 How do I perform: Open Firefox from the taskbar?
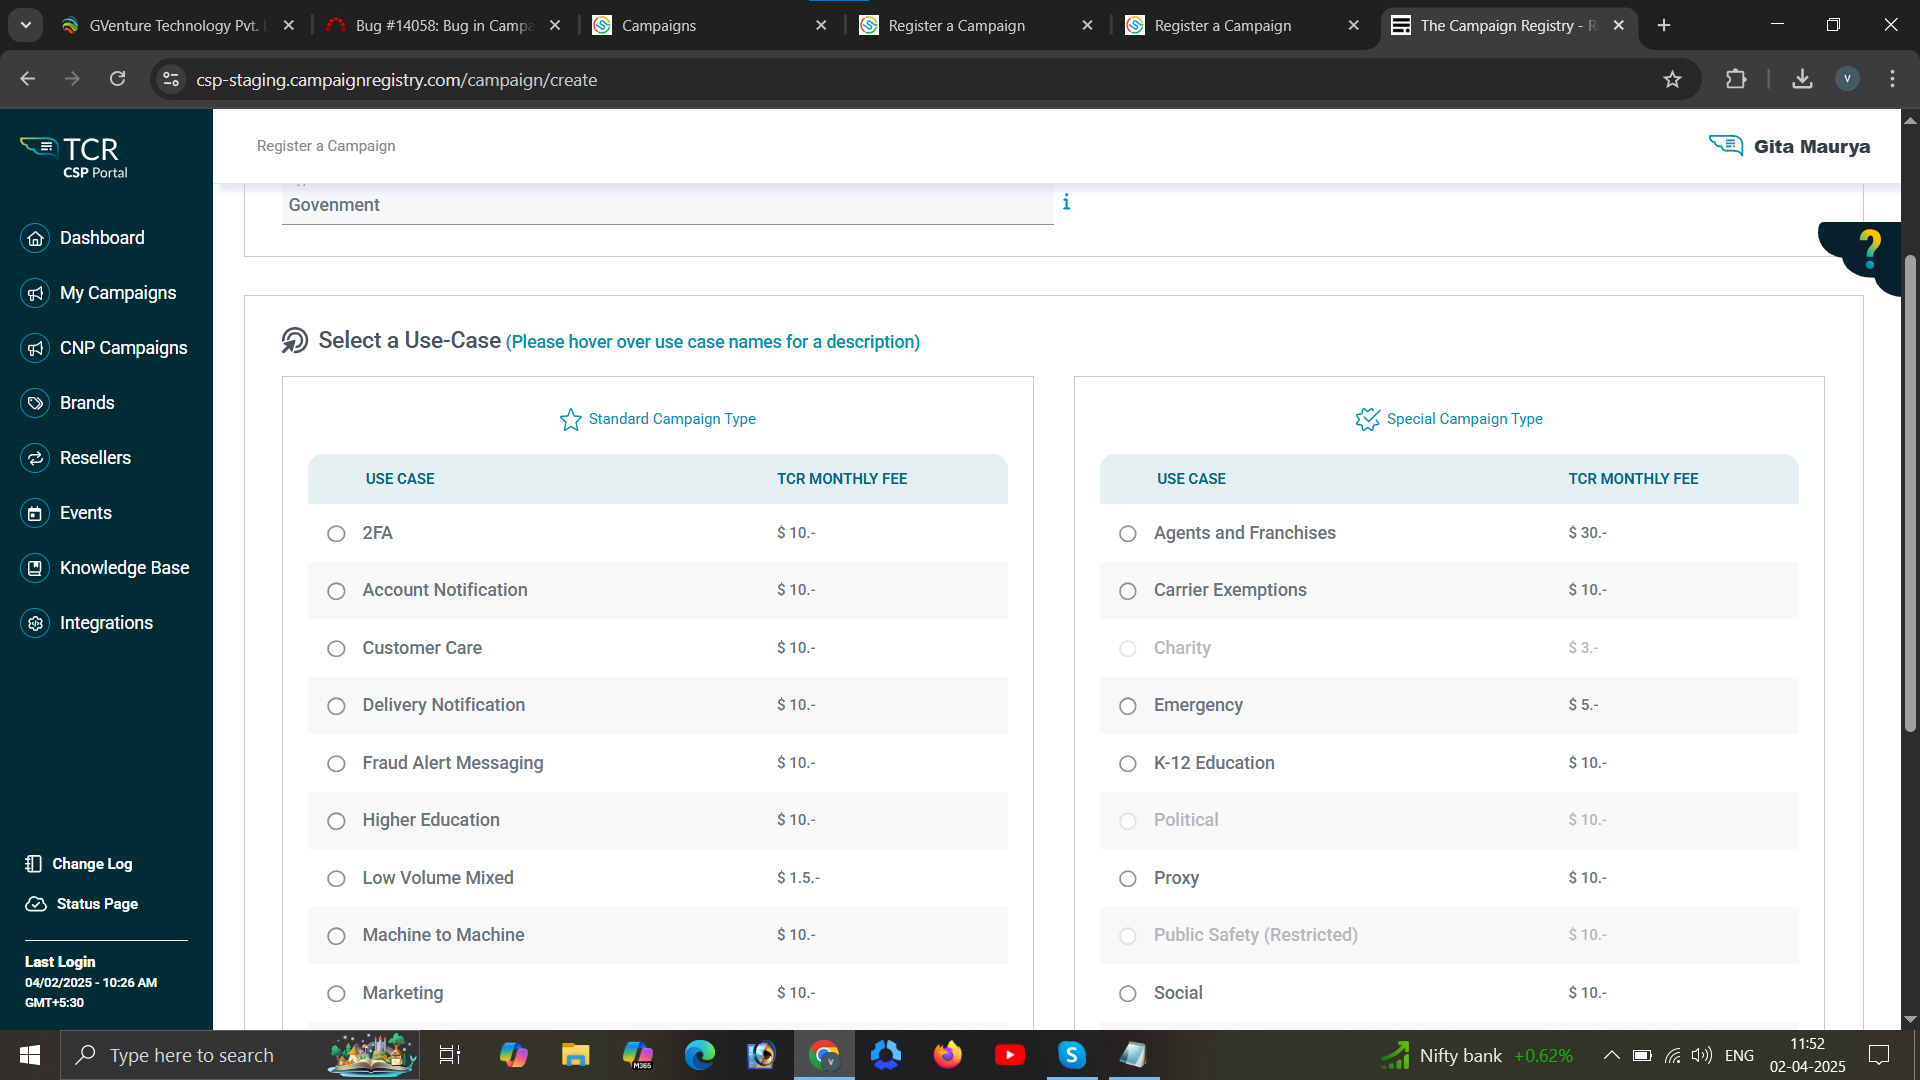click(947, 1055)
